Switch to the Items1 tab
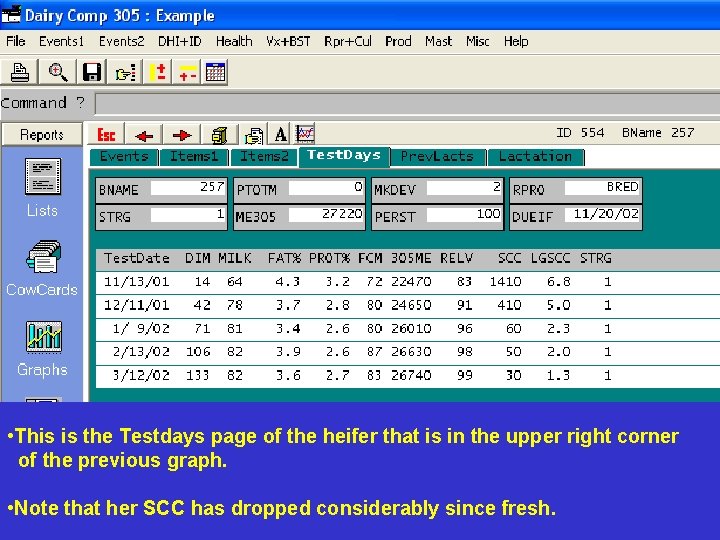This screenshot has width=720, height=540. [193, 157]
